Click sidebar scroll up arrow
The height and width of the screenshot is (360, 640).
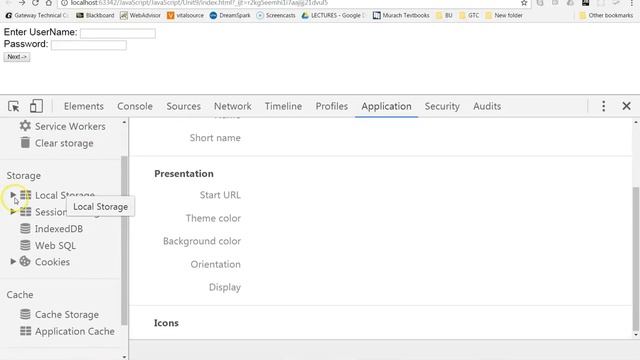point(124,122)
